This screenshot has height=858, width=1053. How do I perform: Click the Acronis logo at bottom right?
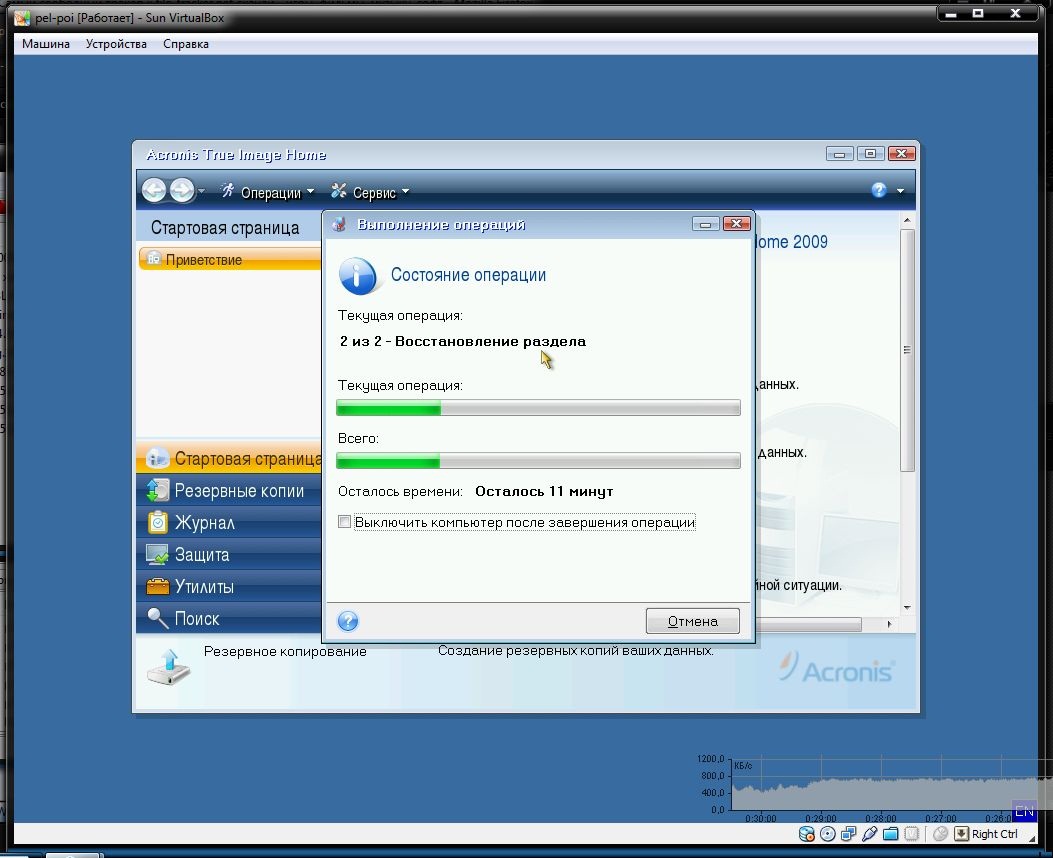tap(837, 668)
